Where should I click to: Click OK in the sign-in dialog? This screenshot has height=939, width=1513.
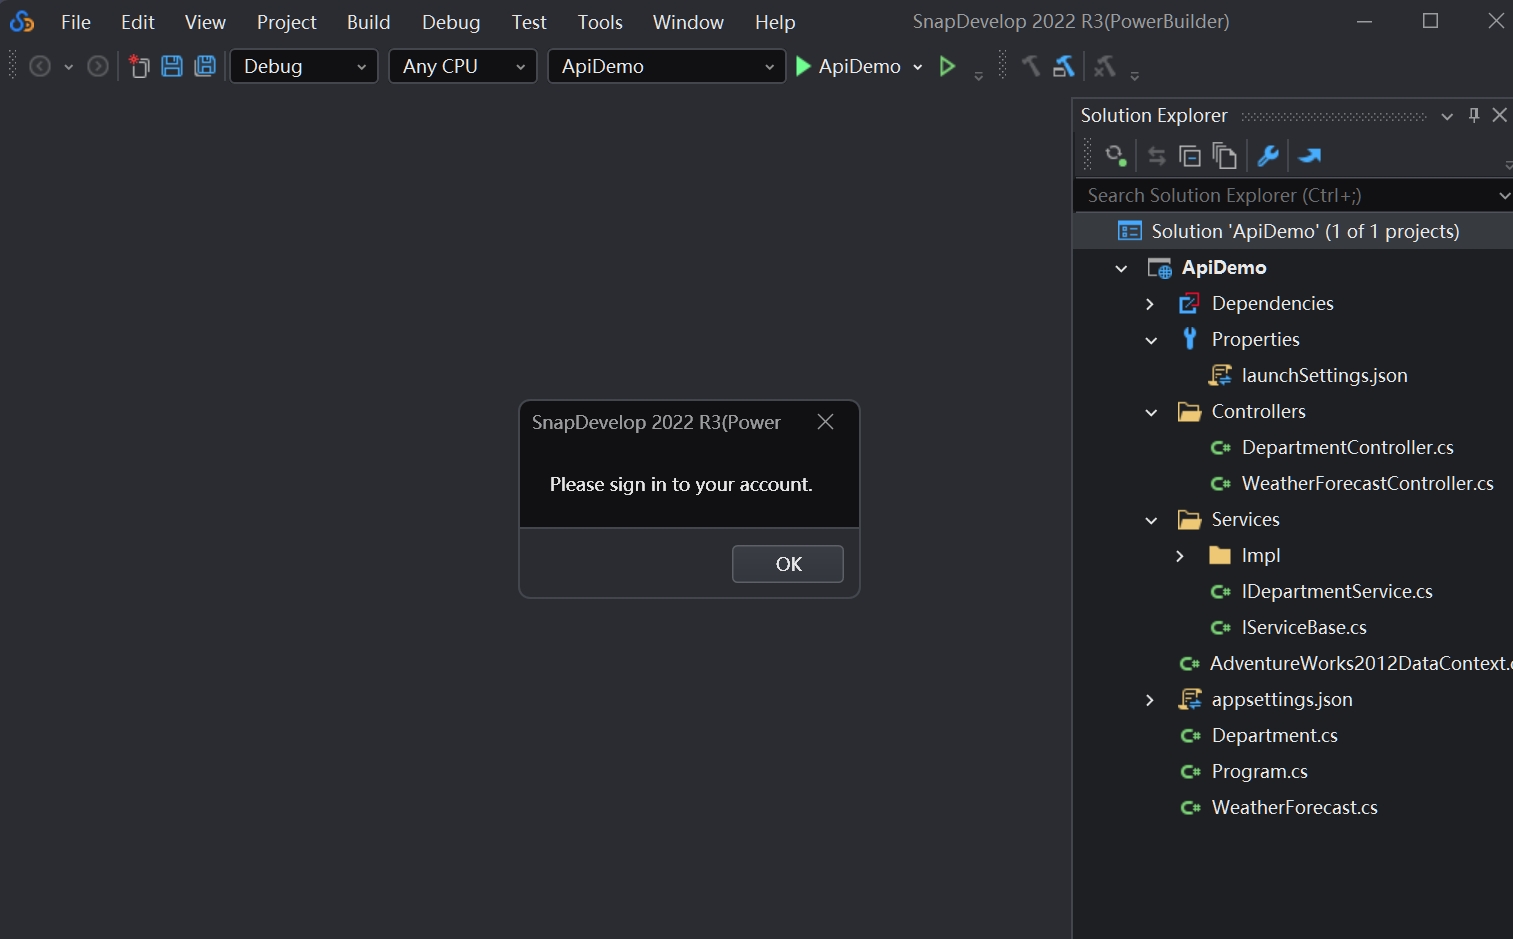(788, 564)
